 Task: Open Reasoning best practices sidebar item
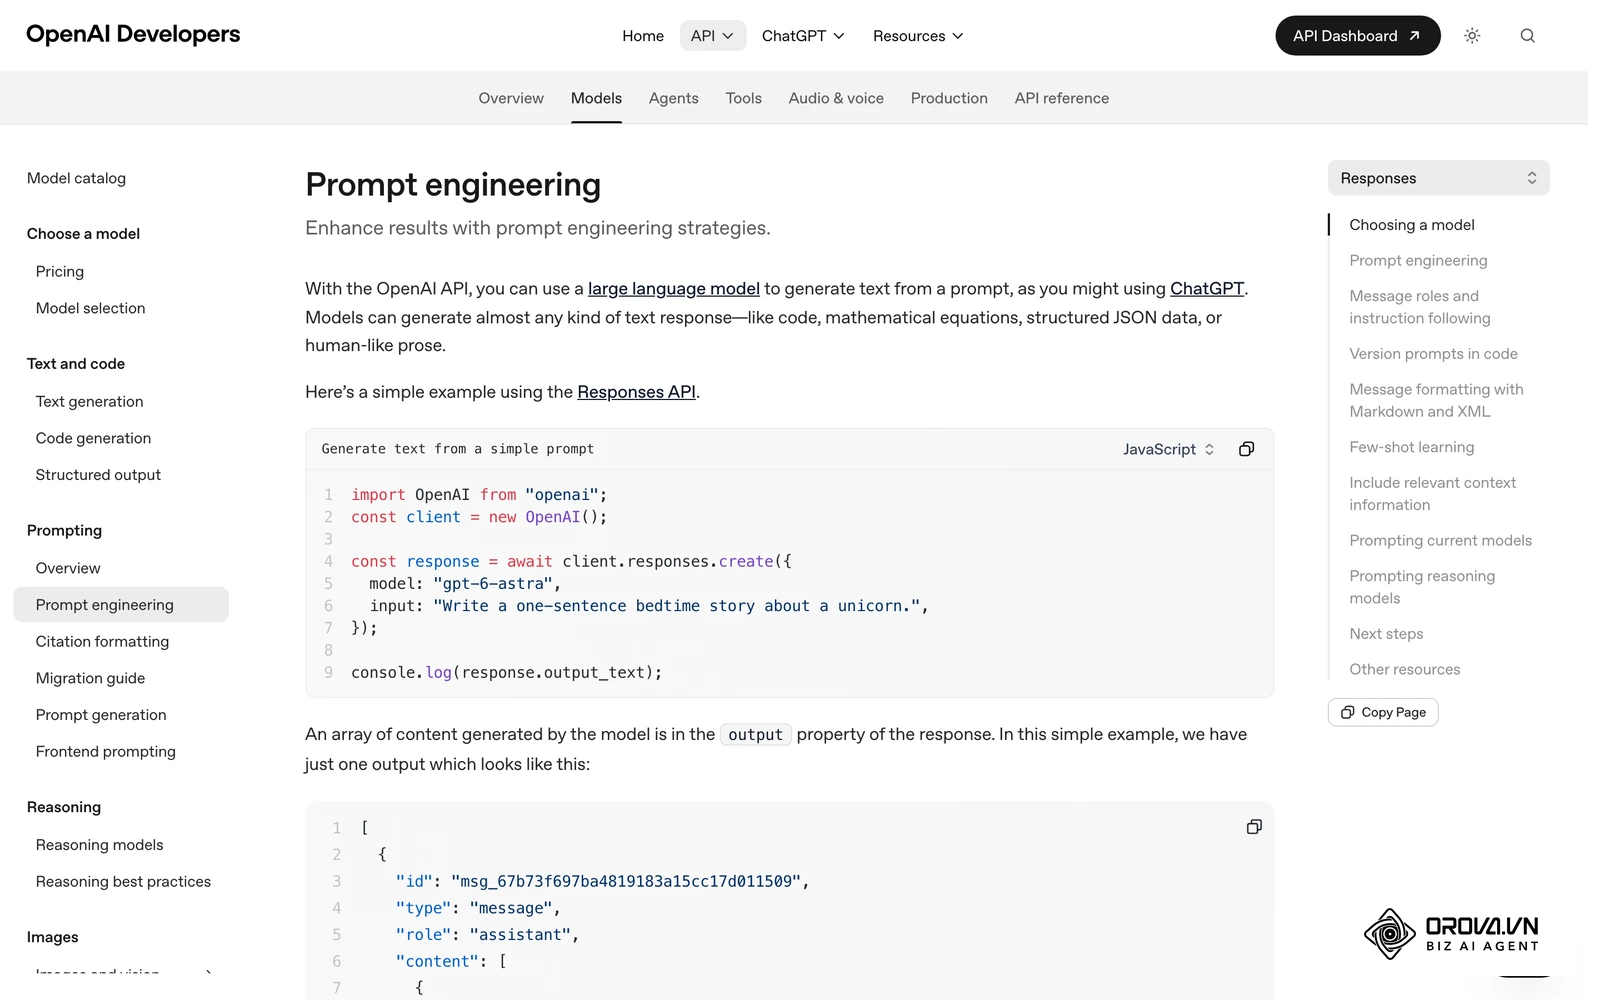[124, 881]
